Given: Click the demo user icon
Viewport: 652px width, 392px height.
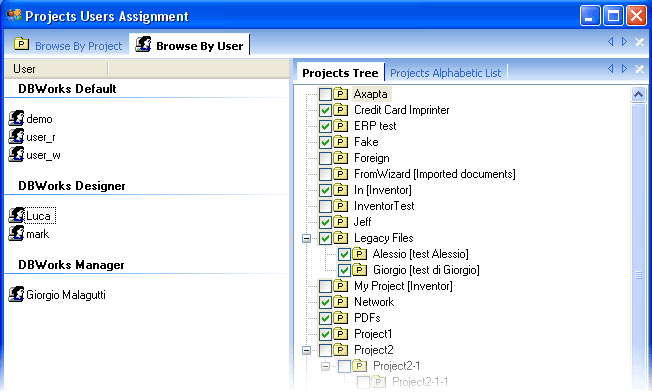Looking at the screenshot, I should [x=17, y=118].
